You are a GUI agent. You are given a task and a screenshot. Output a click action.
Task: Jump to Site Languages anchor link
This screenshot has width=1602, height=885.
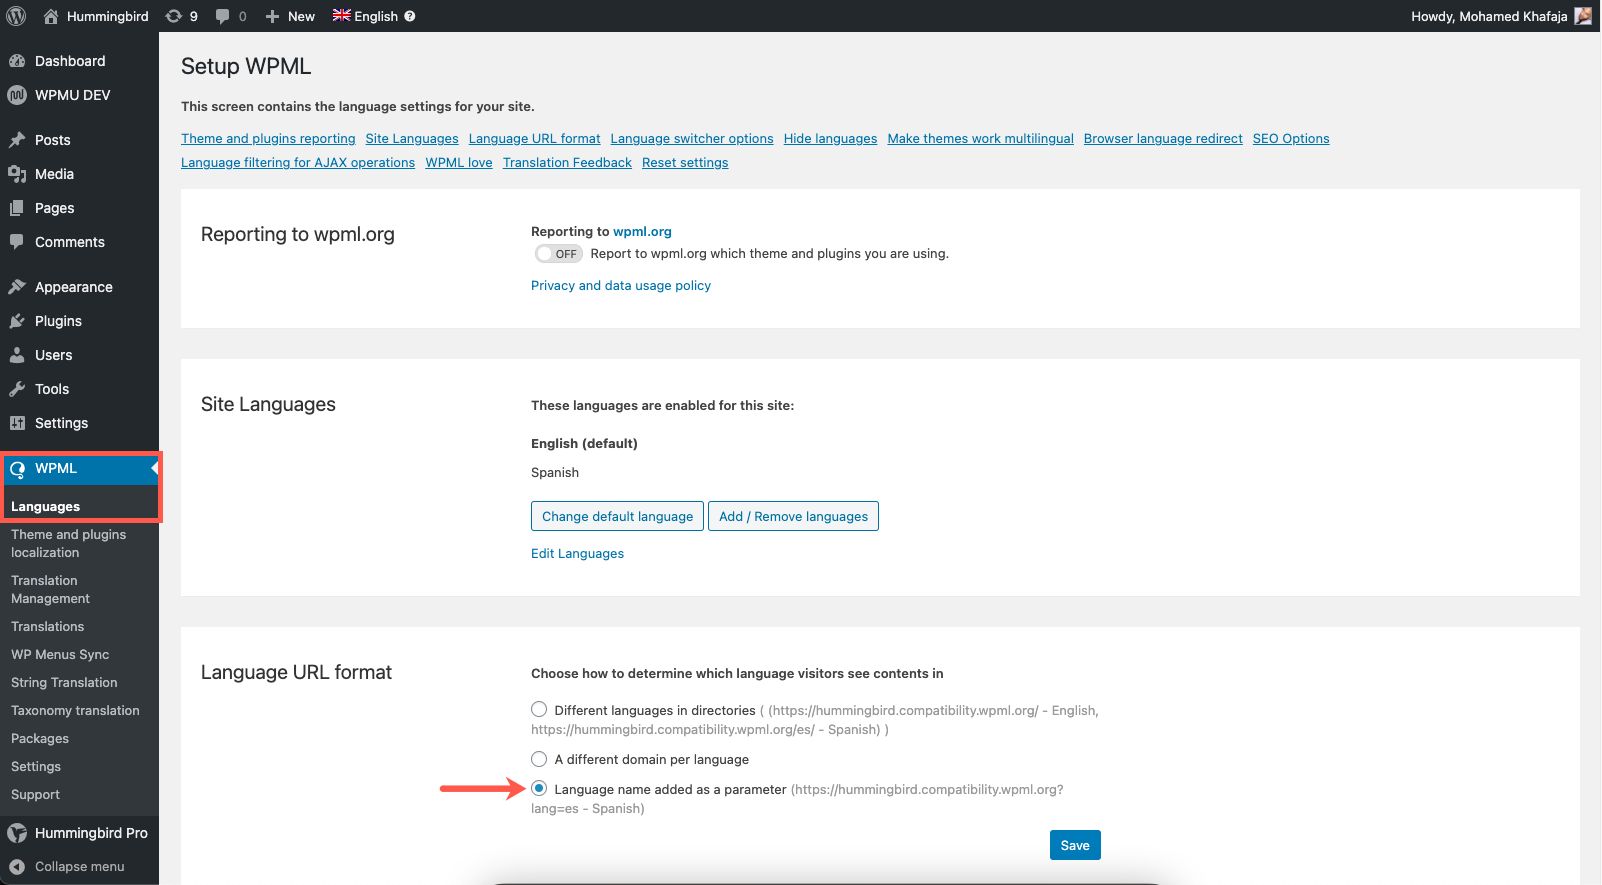412,139
